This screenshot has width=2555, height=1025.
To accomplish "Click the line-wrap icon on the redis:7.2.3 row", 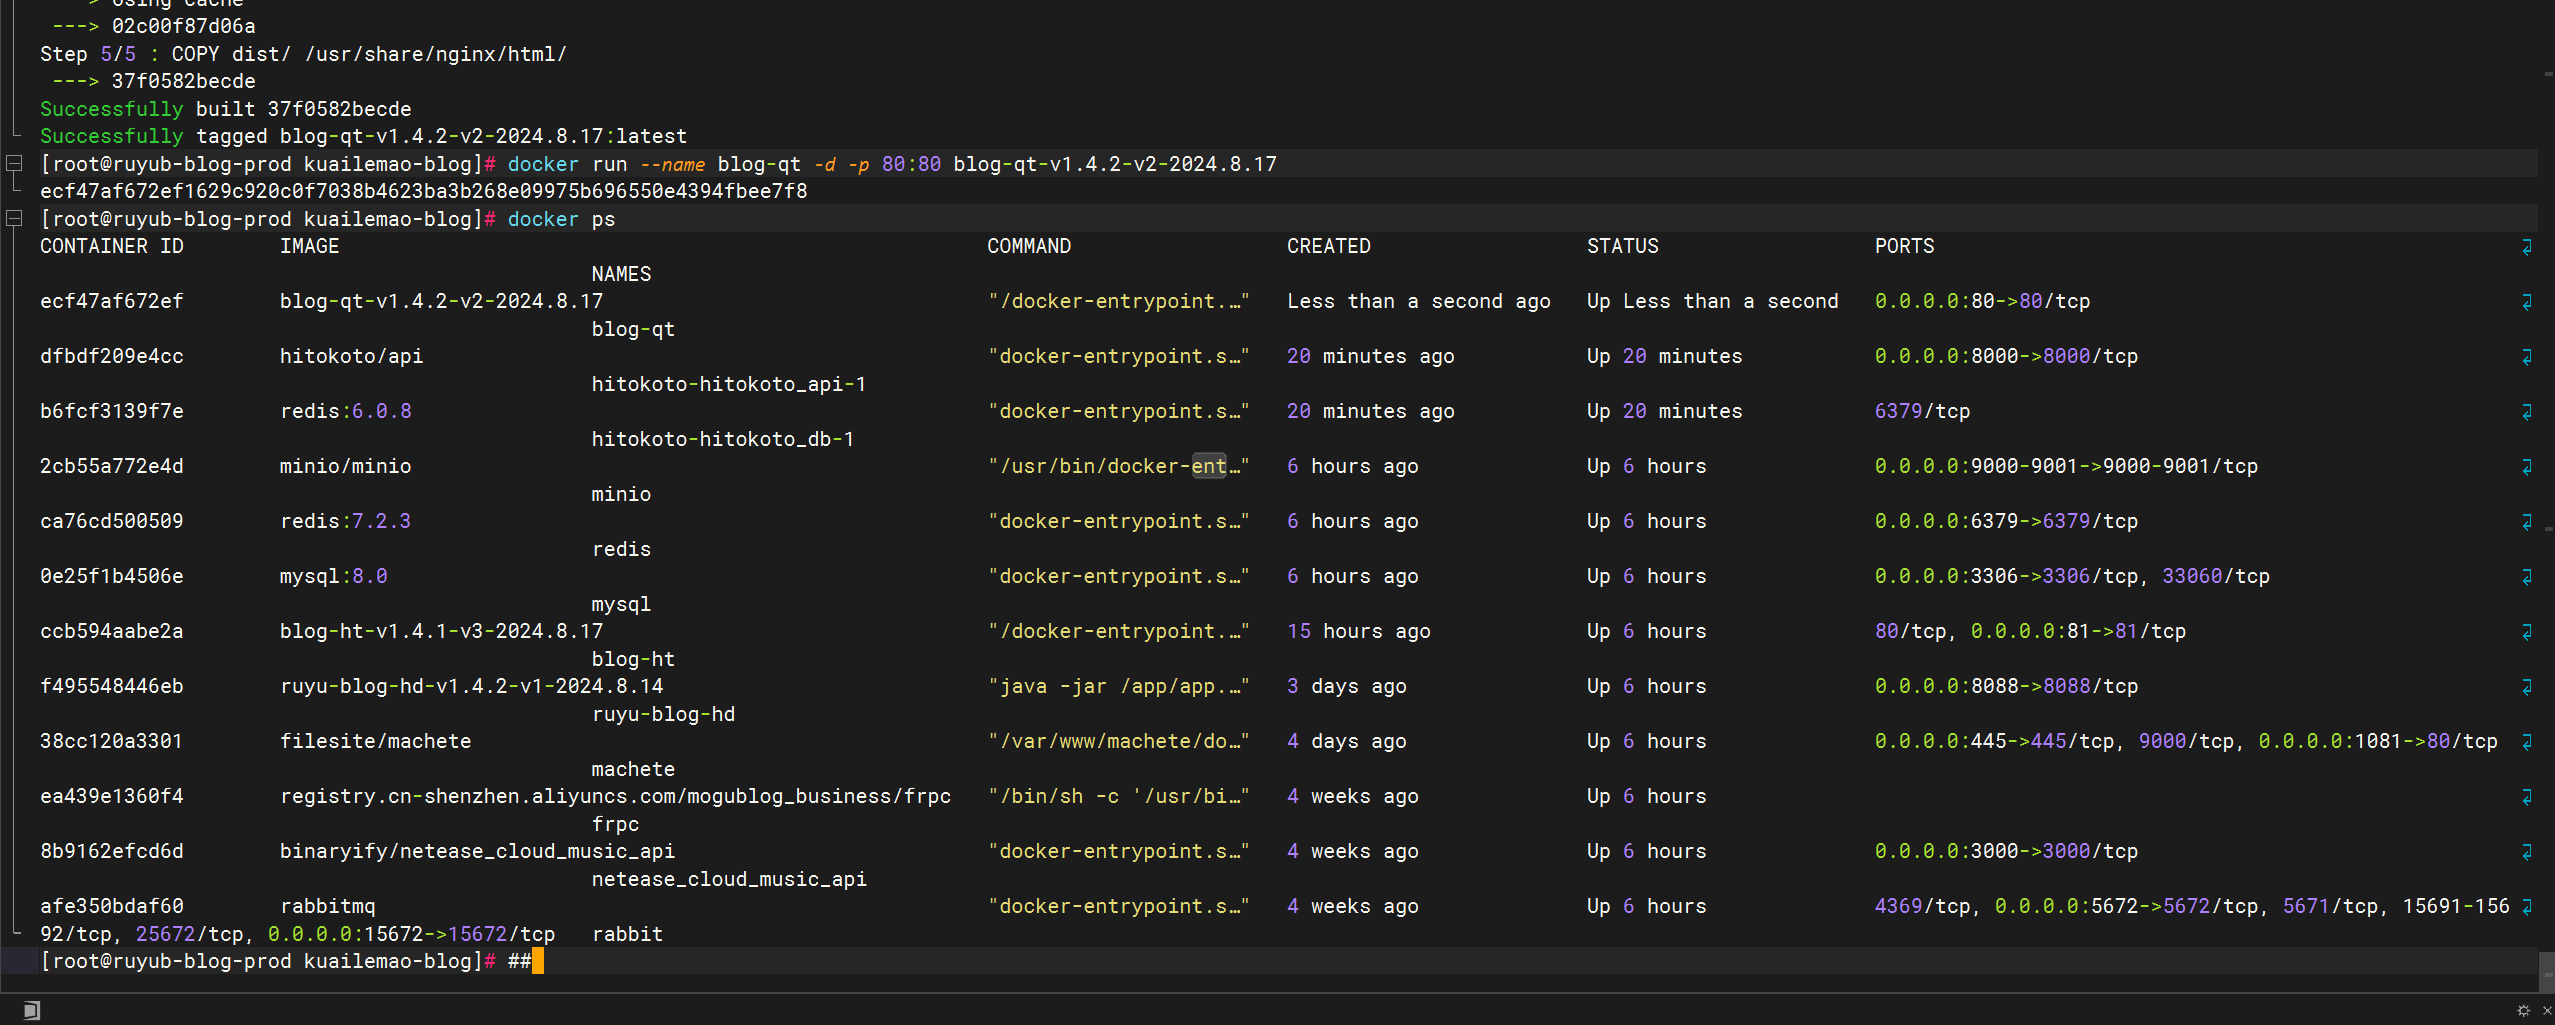I will pos(2527,522).
